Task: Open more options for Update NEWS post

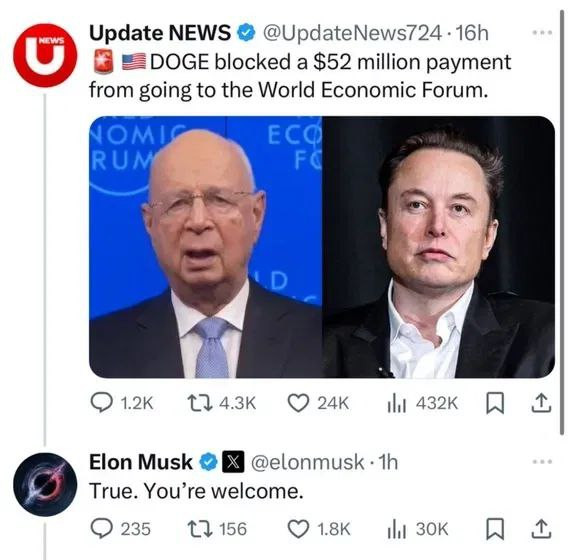Action: tap(542, 33)
